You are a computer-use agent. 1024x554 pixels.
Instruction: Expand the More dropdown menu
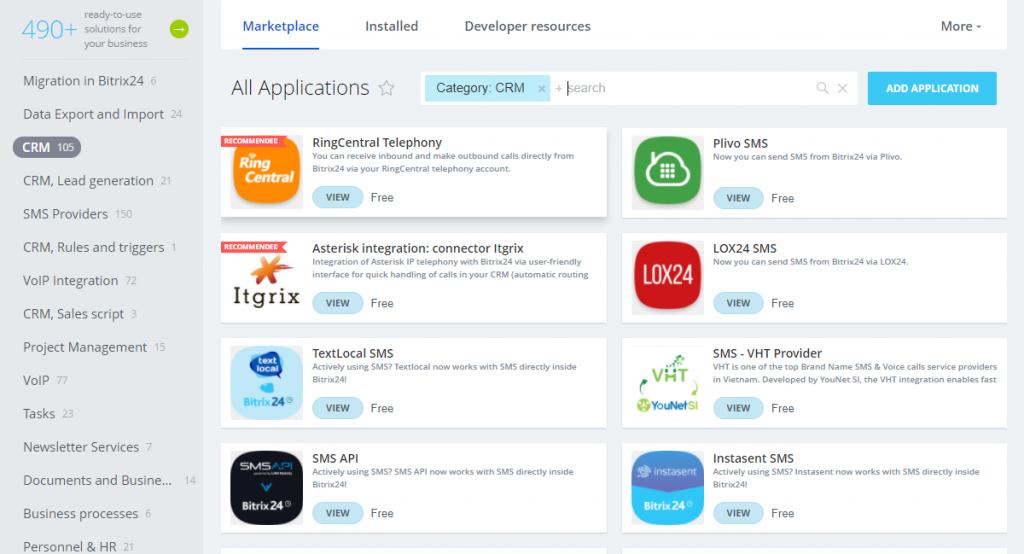click(x=961, y=26)
